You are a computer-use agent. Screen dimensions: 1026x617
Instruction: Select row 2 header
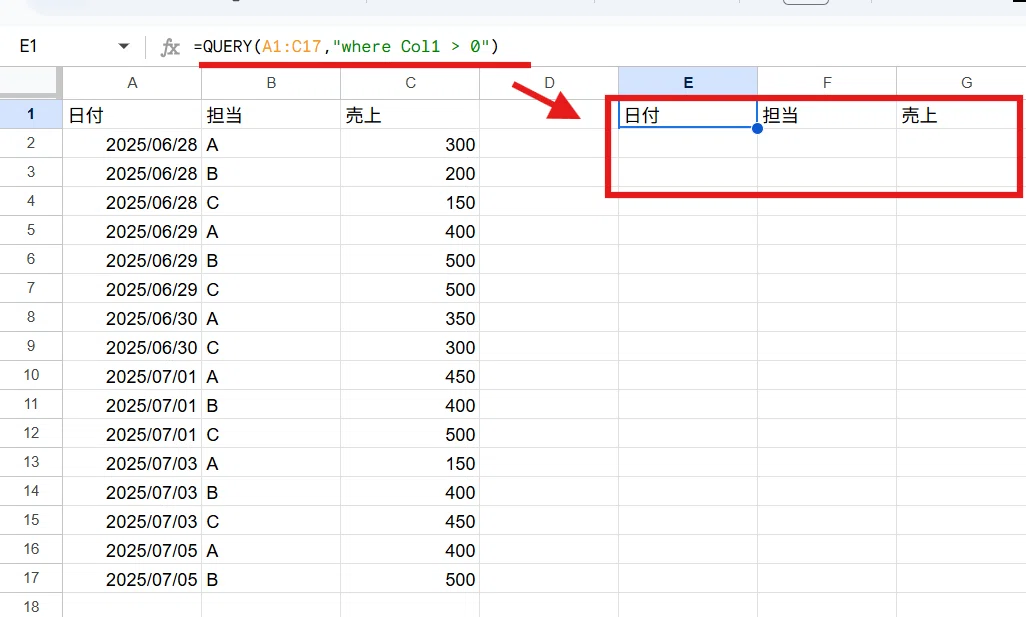[x=31, y=143]
